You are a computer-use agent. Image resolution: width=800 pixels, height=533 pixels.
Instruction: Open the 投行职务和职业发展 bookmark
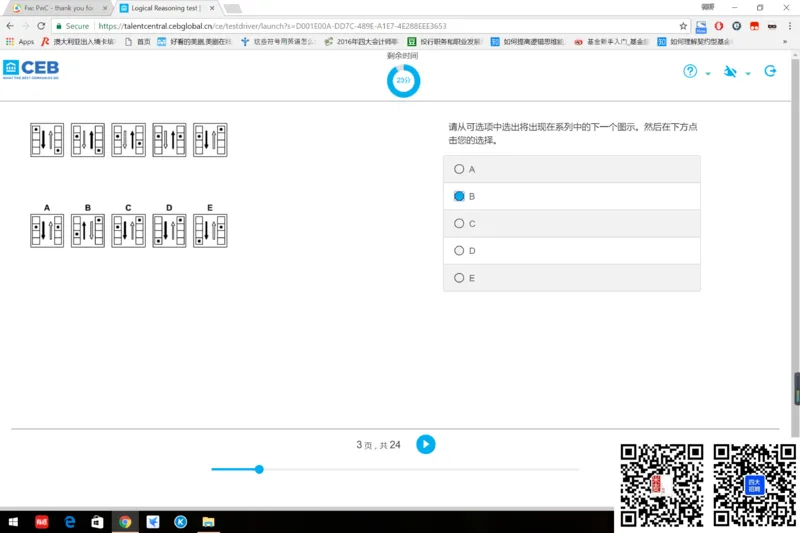[x=445, y=42]
